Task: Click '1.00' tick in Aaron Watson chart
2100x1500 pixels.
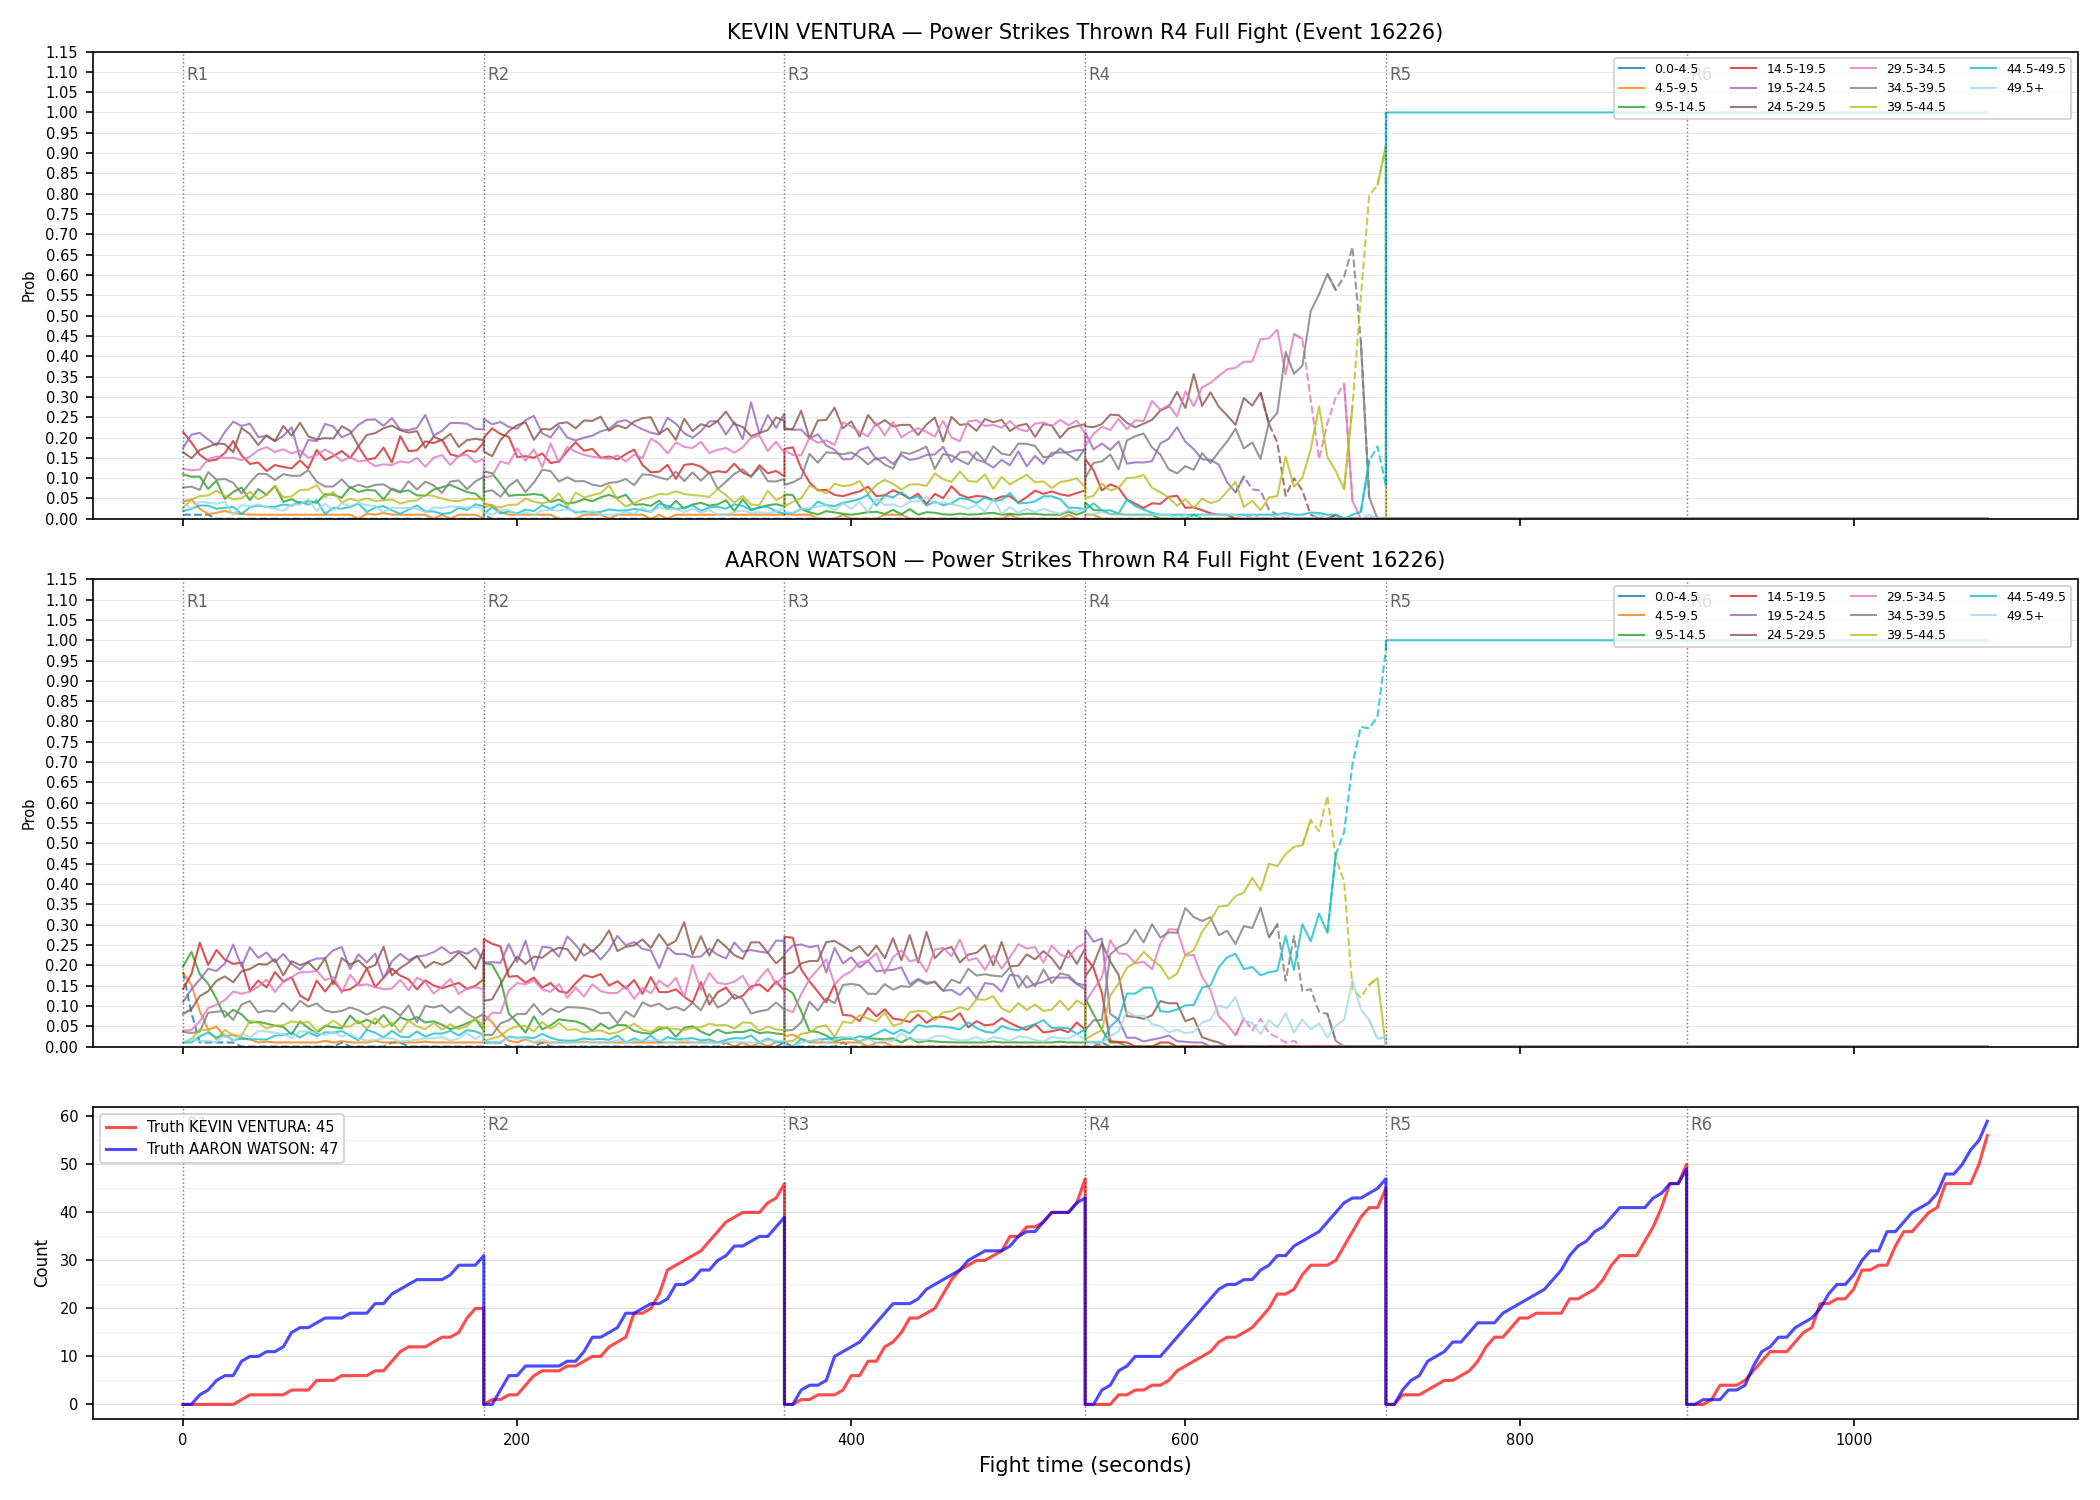Action: pyautogui.click(x=62, y=641)
